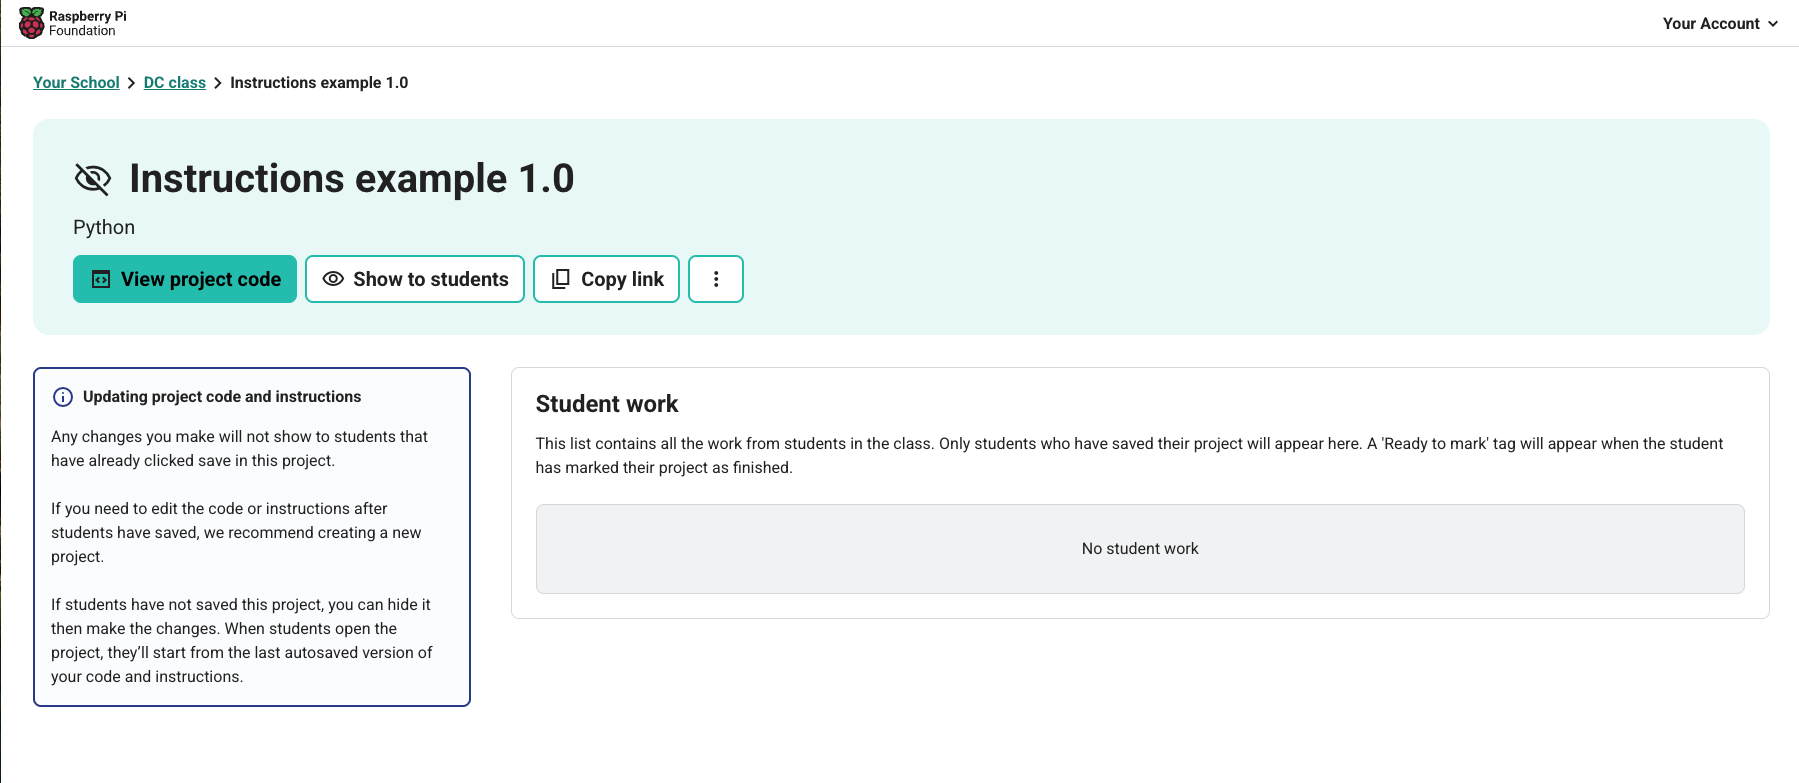
Task: Navigate to the DC class page
Action: 174,82
